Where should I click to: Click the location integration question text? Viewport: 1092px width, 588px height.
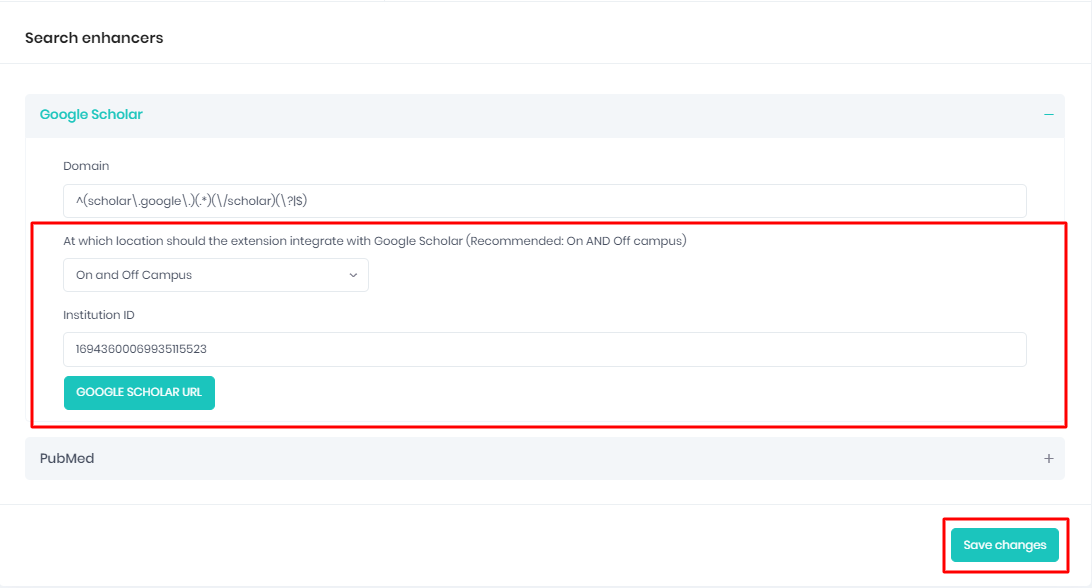point(375,241)
